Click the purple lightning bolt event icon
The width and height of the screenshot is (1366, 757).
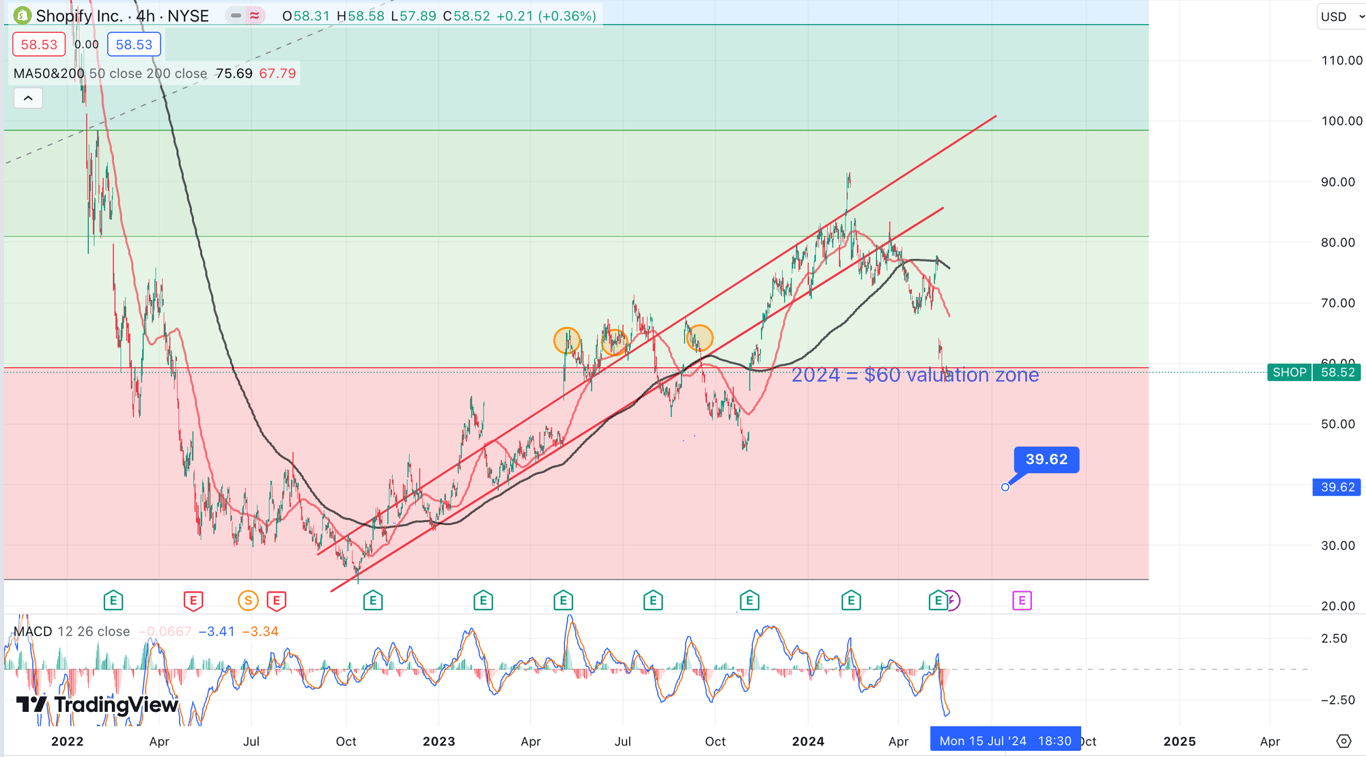[952, 600]
